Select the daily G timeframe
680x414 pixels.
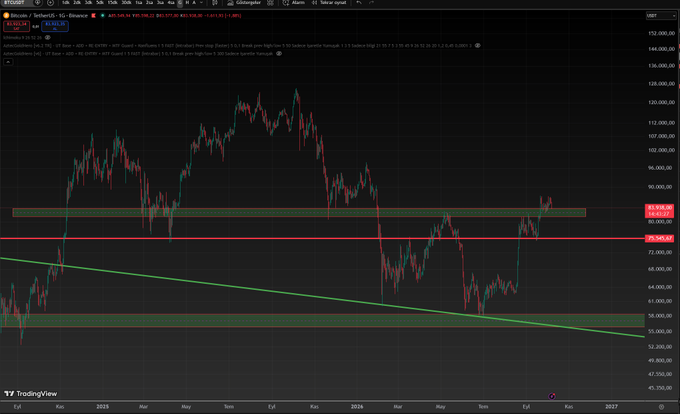click(180, 3)
